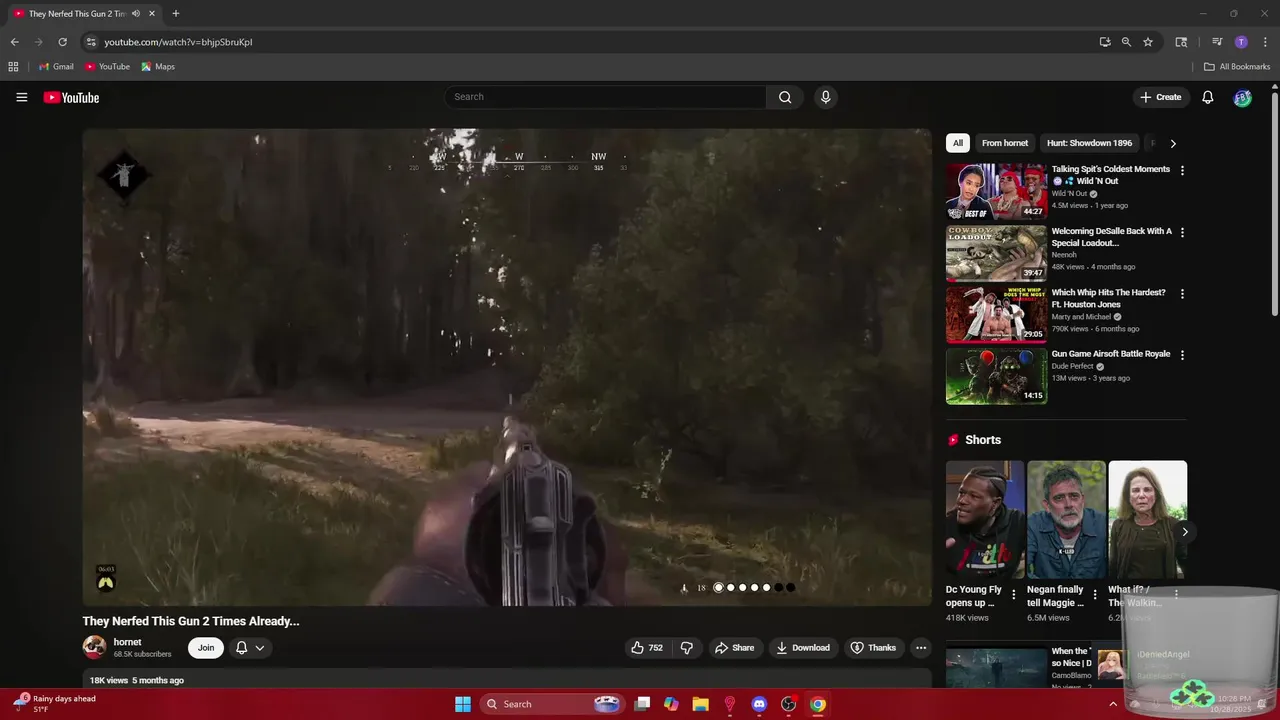
Task: Submit search using the magnifier button
Action: pyautogui.click(x=785, y=97)
